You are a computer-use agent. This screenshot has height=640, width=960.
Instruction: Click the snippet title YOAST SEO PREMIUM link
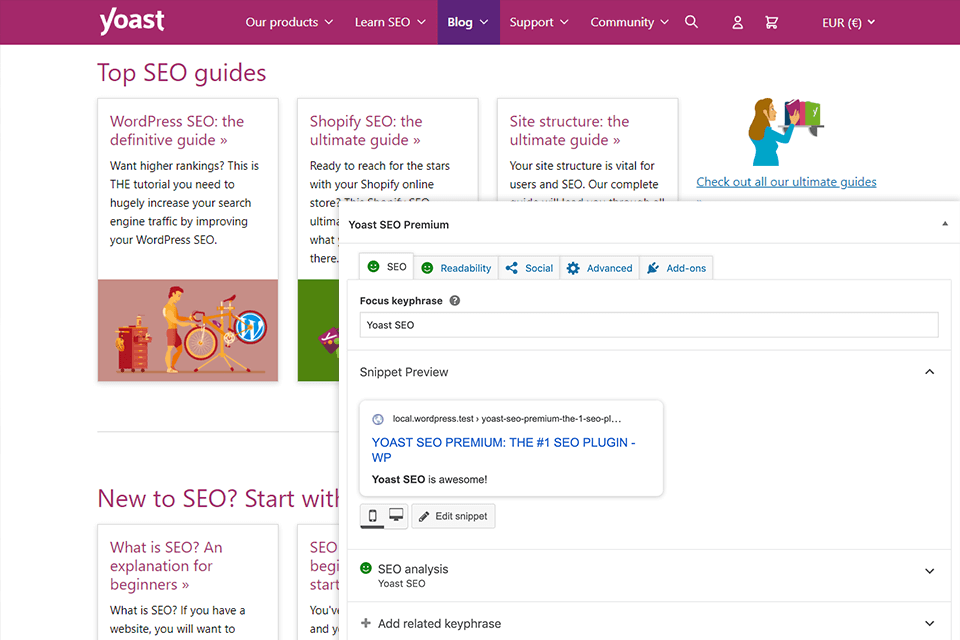tap(503, 450)
